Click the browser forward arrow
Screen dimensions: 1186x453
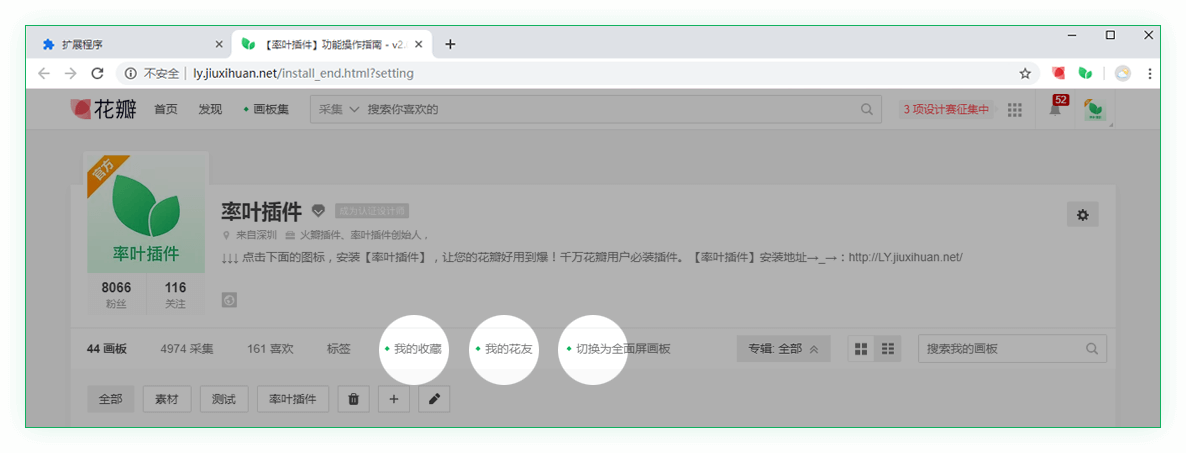pyautogui.click(x=70, y=73)
